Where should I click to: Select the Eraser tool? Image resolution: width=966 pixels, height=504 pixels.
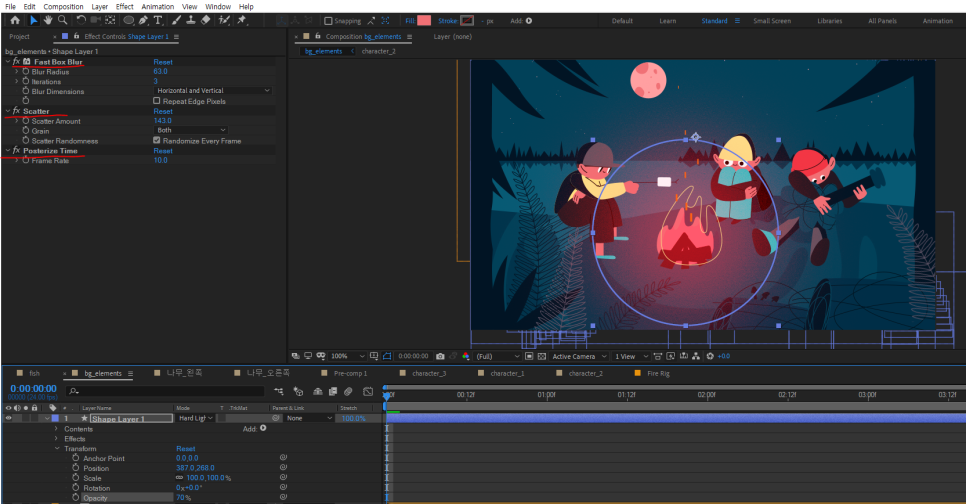pyautogui.click(x=206, y=20)
